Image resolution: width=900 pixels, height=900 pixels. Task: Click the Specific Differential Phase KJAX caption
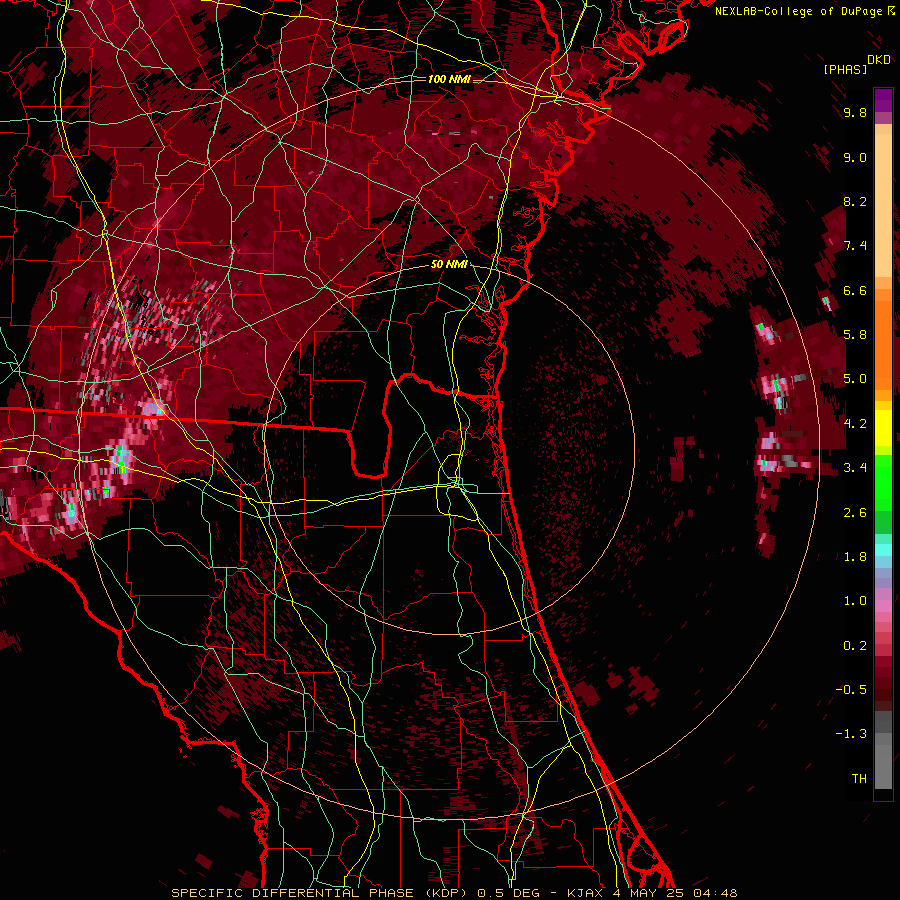click(454, 893)
